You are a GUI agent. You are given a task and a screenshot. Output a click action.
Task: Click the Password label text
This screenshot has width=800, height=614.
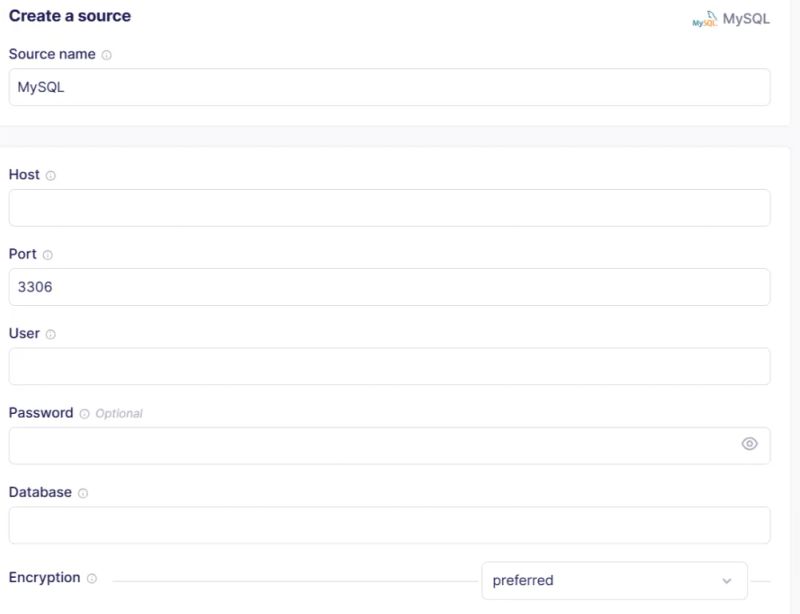tap(41, 413)
